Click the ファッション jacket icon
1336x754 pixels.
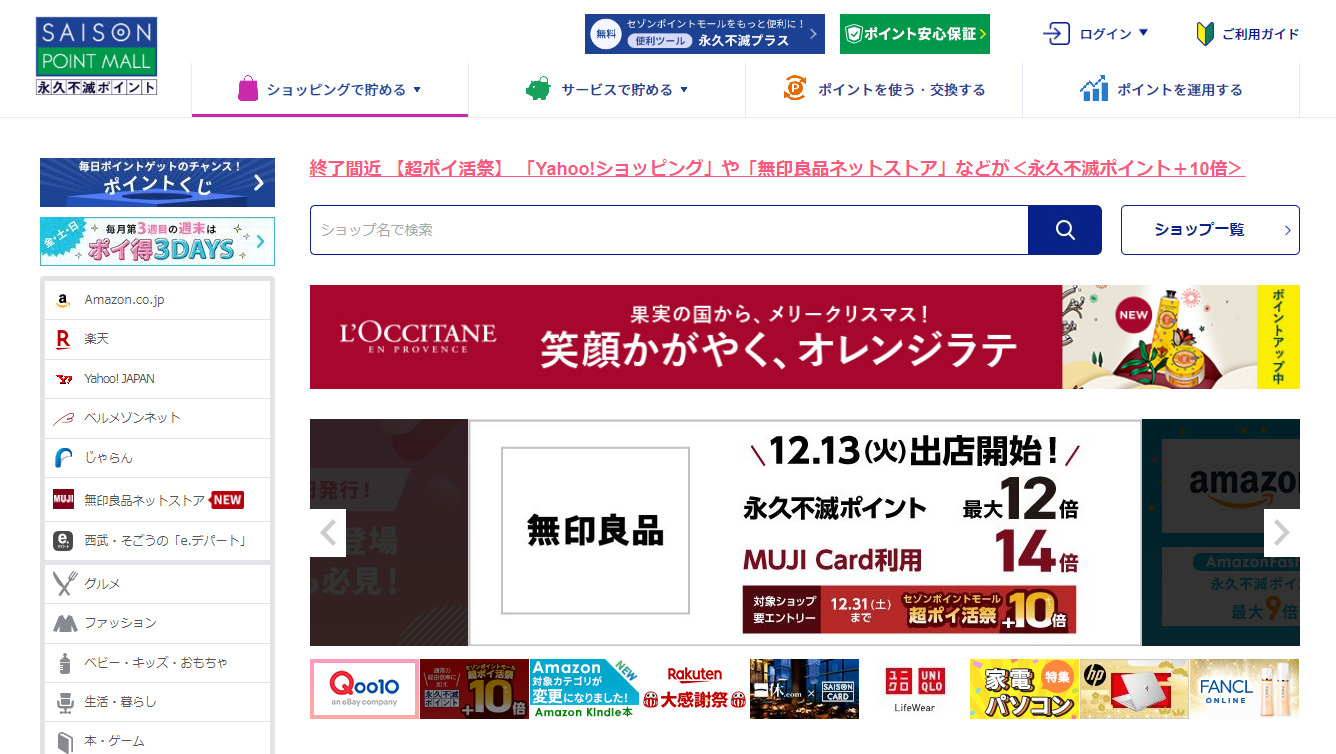[x=65, y=623]
